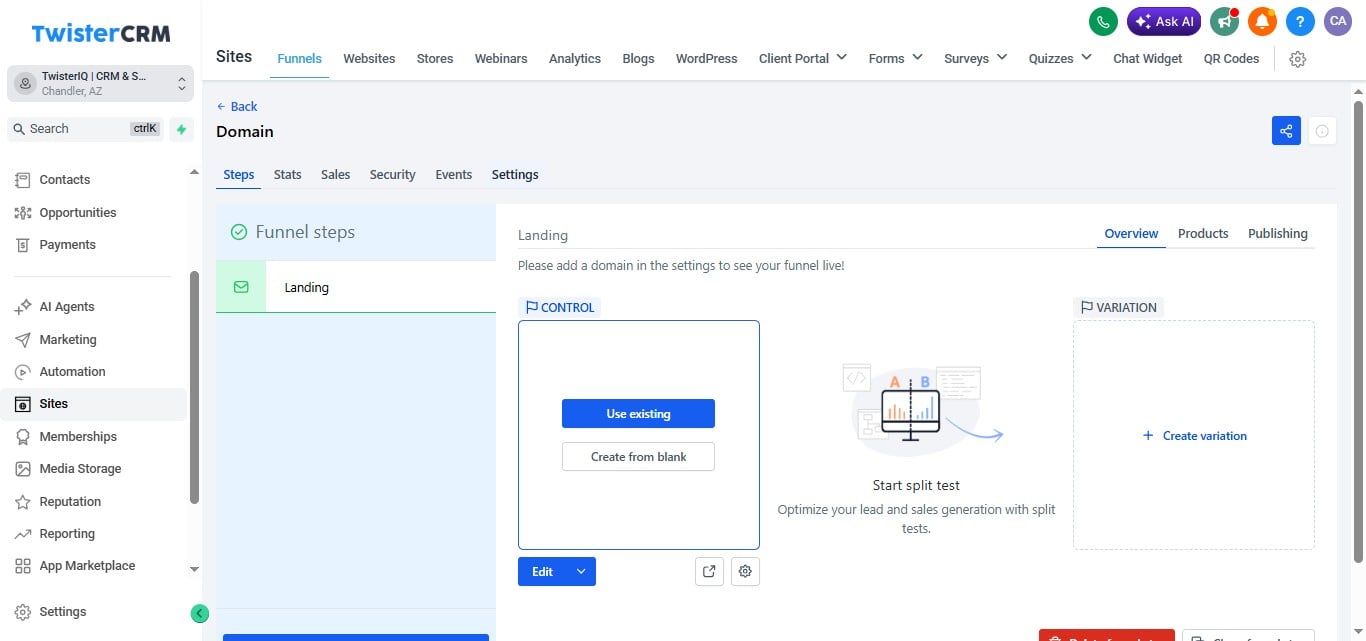This screenshot has height=641, width=1366.
Task: Click the Contacts sidebar icon
Action: [x=23, y=180]
